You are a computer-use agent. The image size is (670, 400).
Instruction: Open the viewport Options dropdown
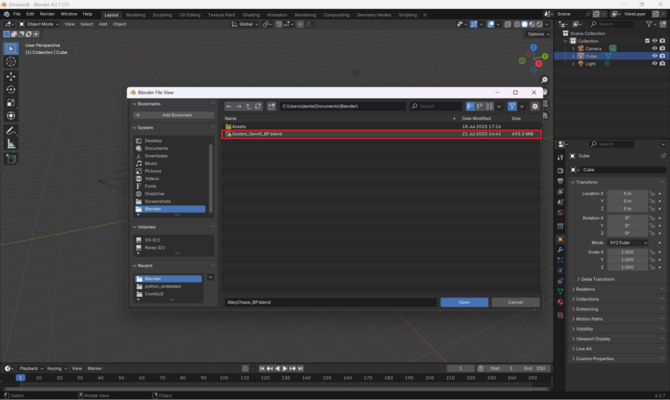click(x=538, y=34)
